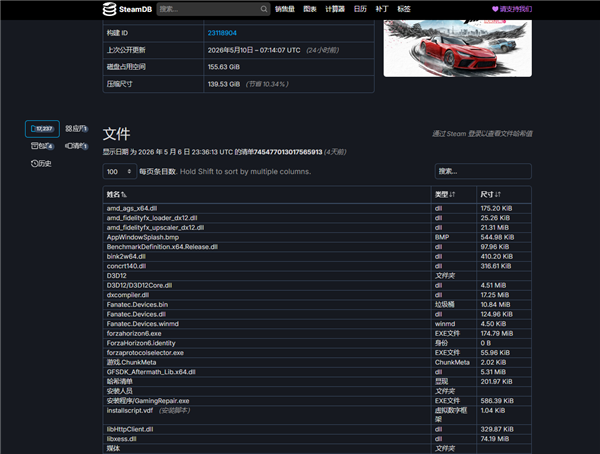Select GFSDK_Aftermath_Lib.x64.dll file name
The width and height of the screenshot is (600, 454).
tap(151, 372)
